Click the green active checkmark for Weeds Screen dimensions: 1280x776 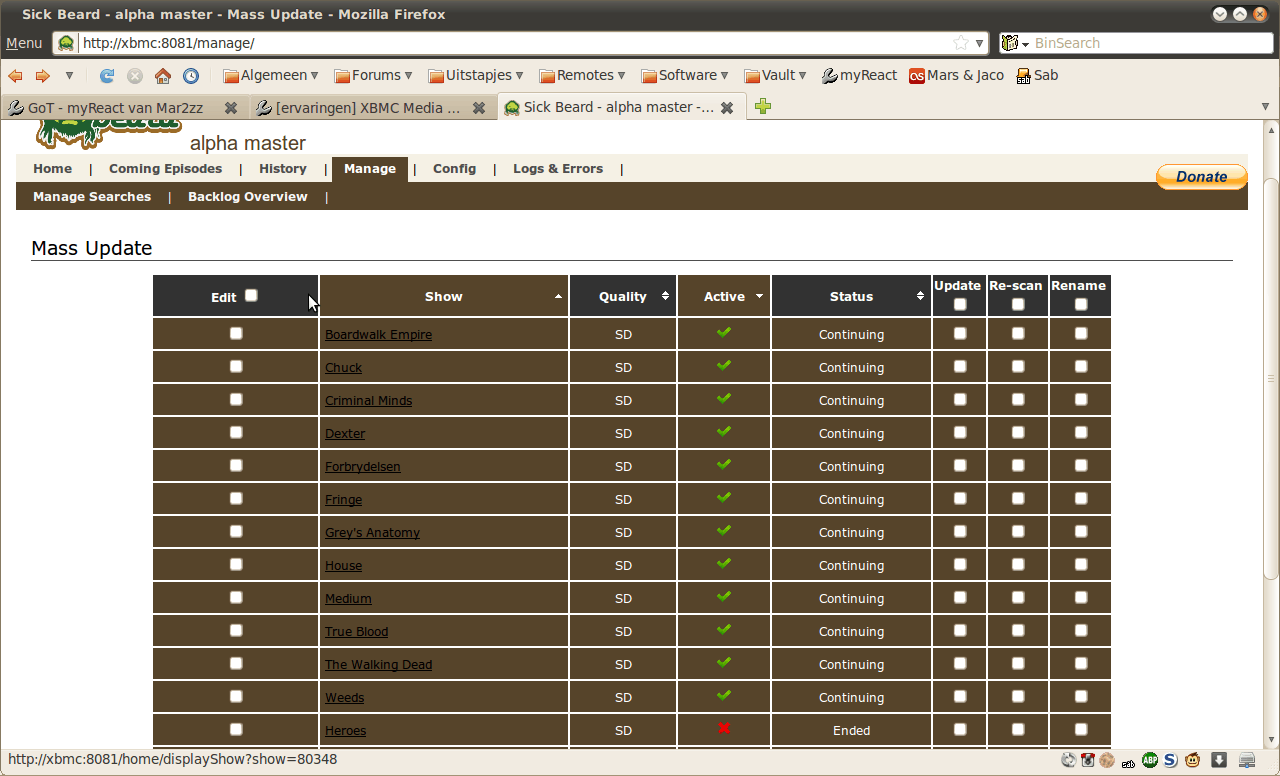pos(724,695)
